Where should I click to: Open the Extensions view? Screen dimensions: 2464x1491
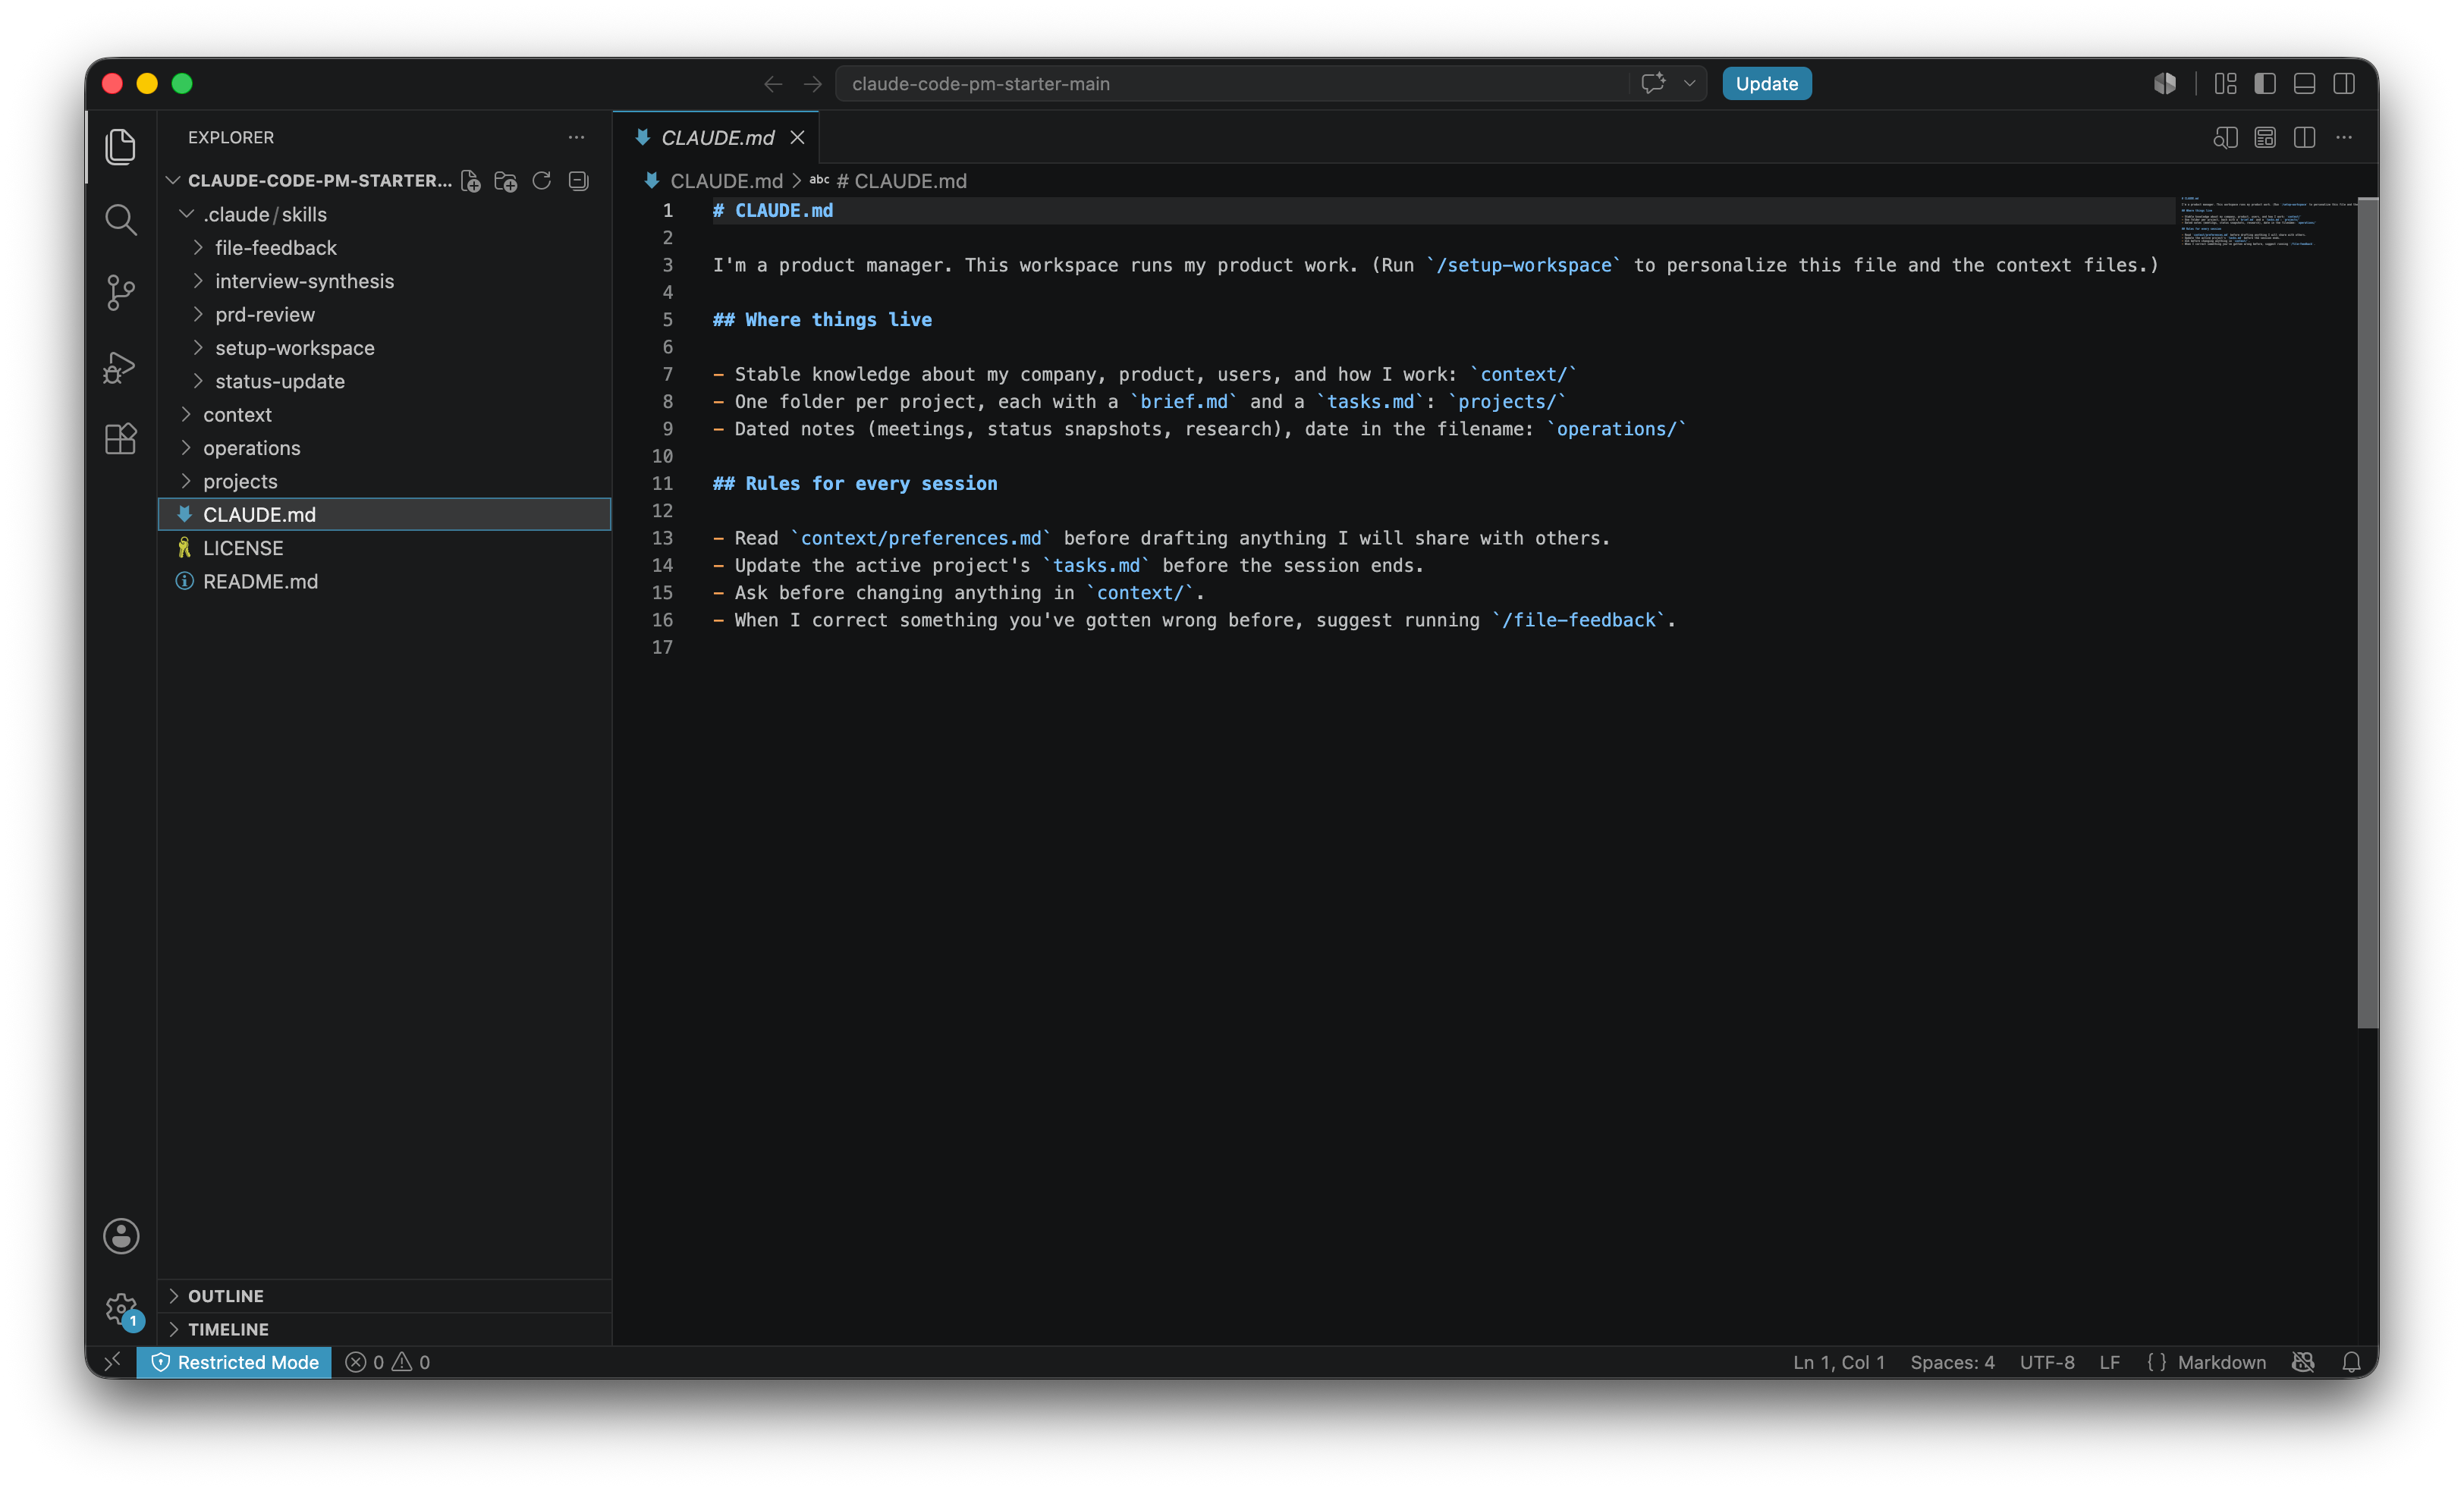(121, 439)
